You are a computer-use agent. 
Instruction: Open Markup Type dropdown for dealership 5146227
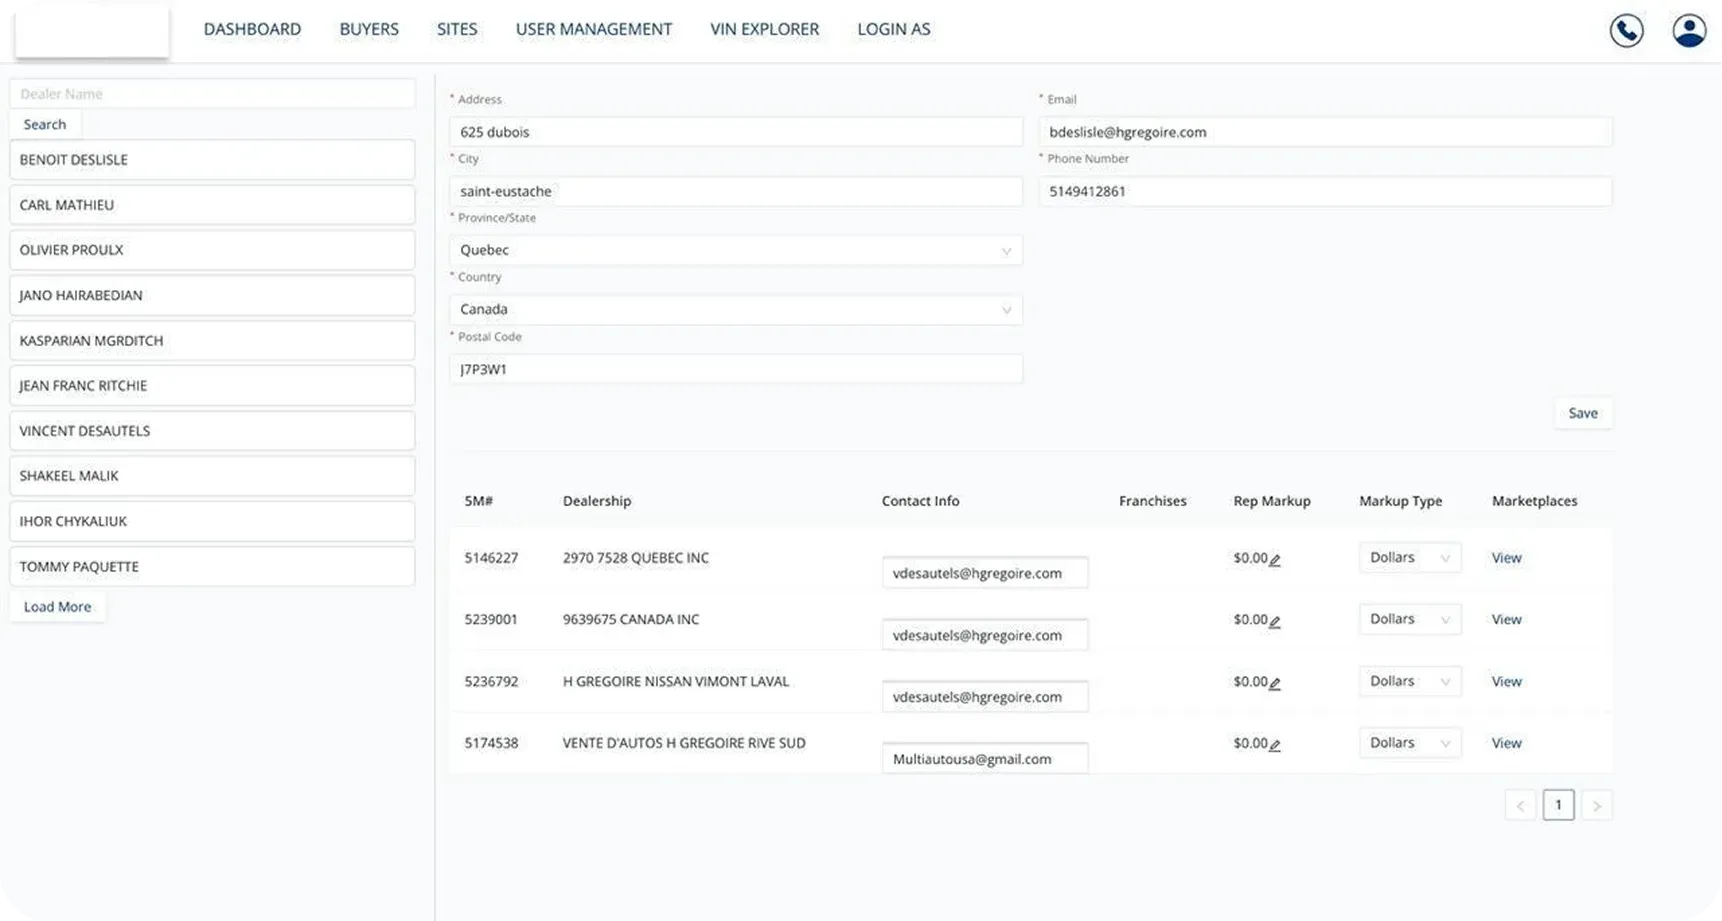tap(1409, 558)
